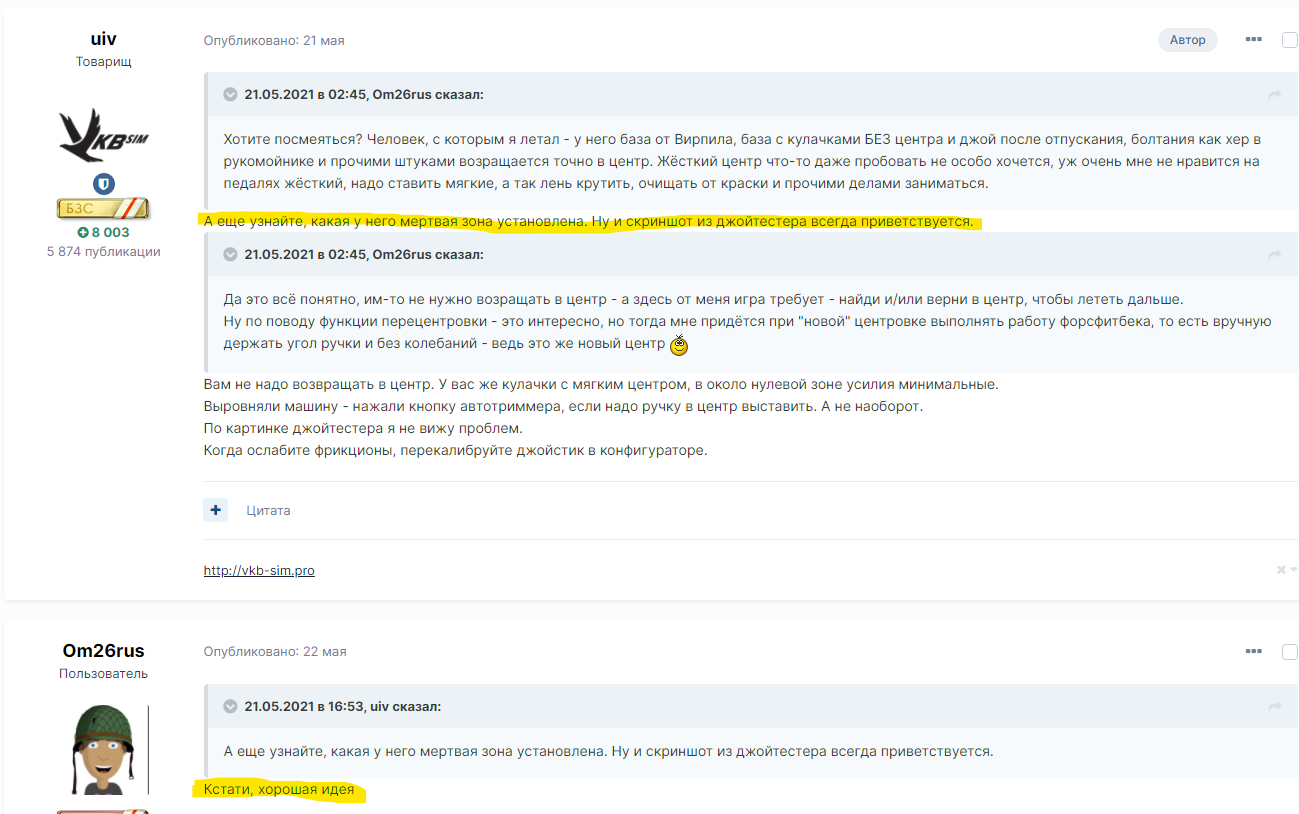
Task: Click the "Товарищ" rank label
Action: (104, 61)
